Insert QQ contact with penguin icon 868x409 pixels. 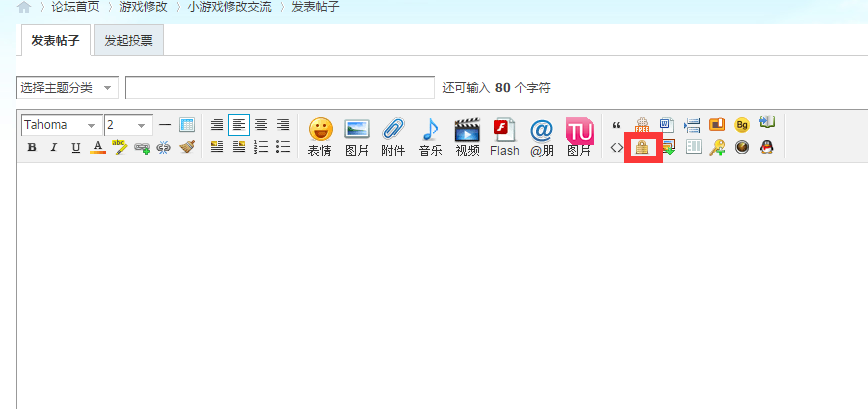(x=767, y=147)
